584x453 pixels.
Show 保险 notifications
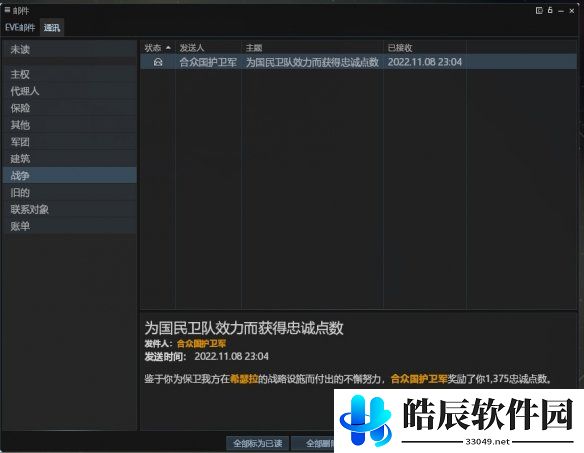(x=70, y=108)
